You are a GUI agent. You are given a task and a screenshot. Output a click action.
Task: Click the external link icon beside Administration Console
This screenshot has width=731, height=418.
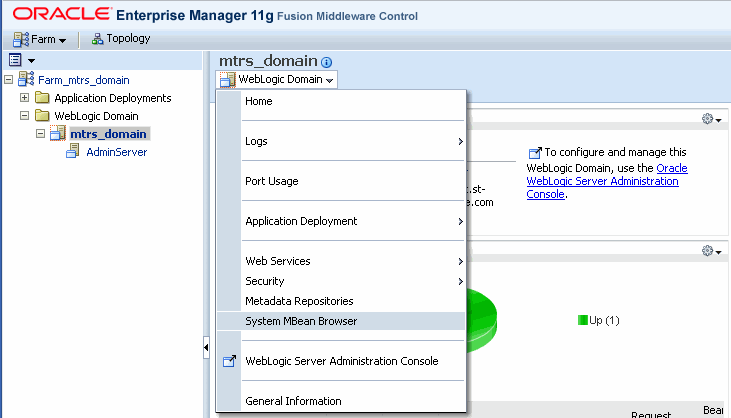(229, 361)
